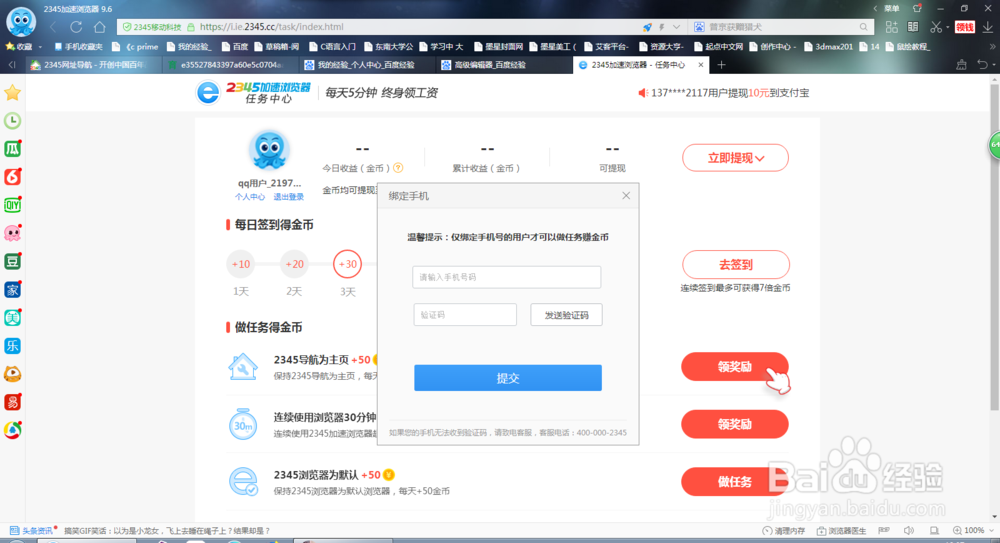This screenshot has width=1000, height=543.
Task: Click the 发送验证码 button
Action: click(566, 315)
